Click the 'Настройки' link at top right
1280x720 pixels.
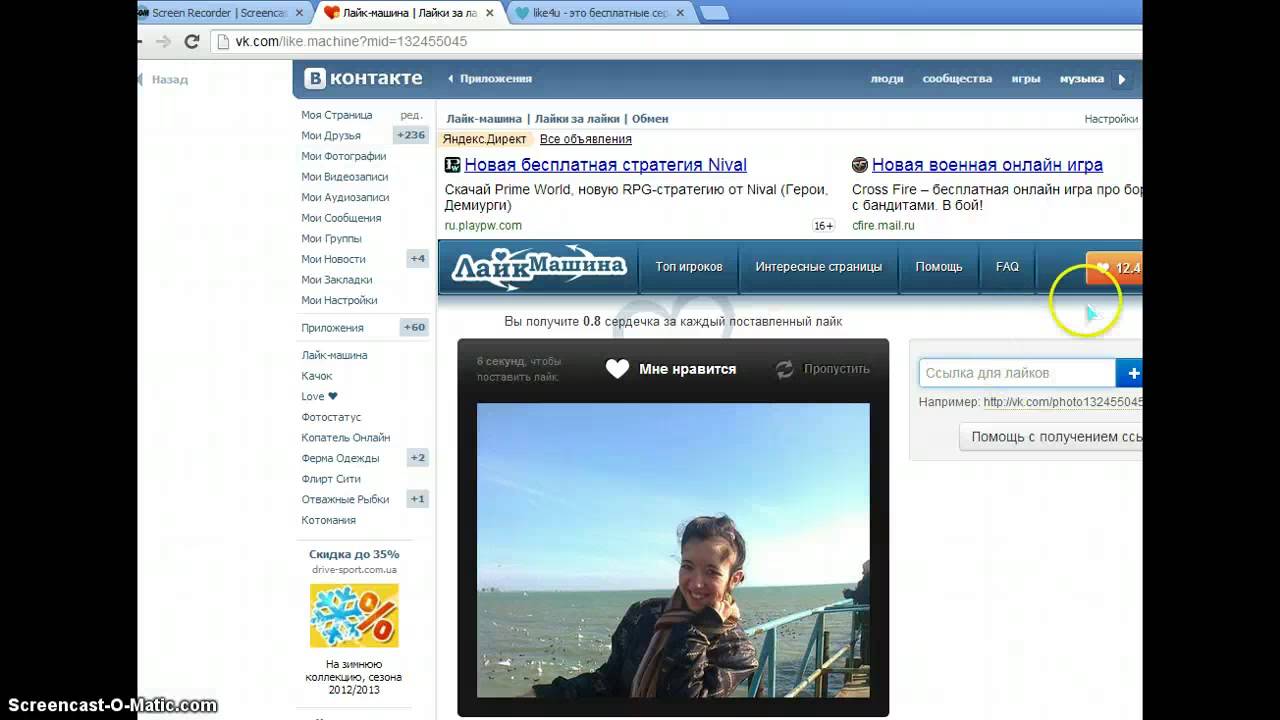pyautogui.click(x=1110, y=119)
